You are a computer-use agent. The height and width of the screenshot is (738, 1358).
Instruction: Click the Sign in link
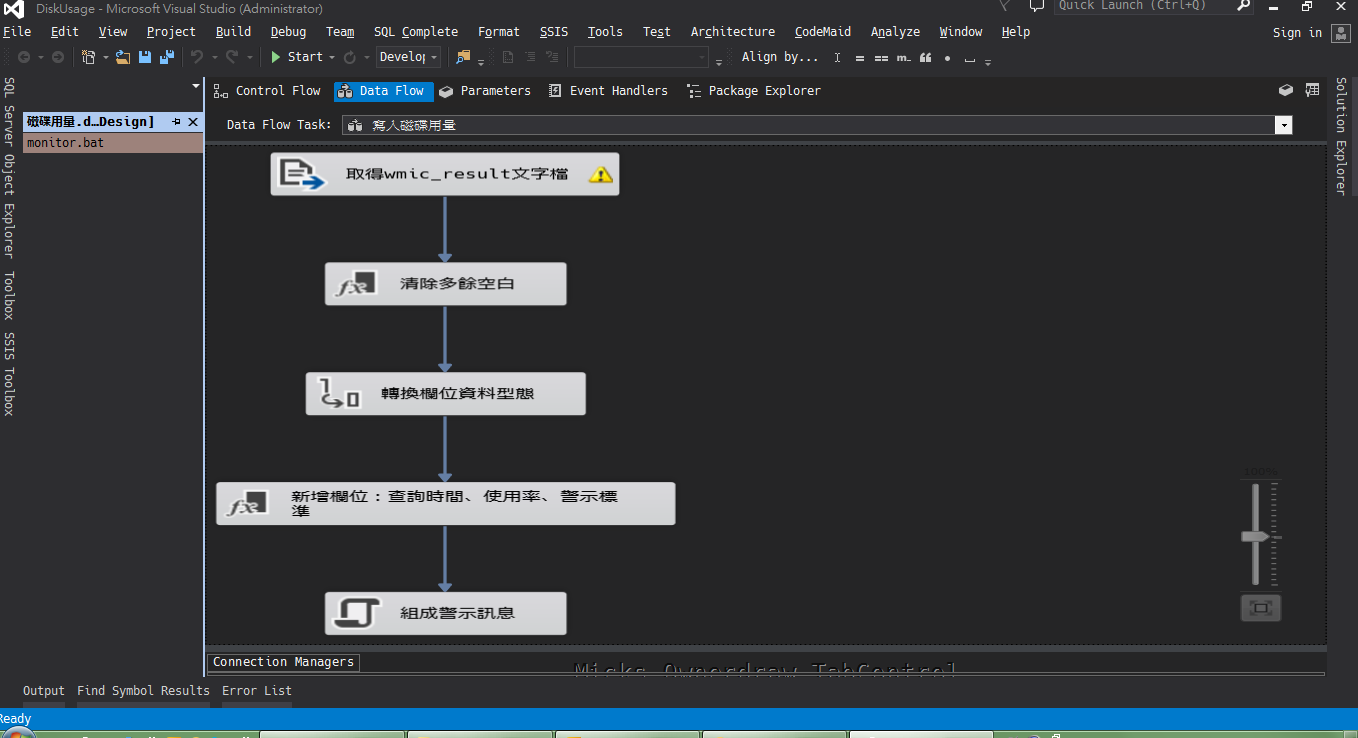pyautogui.click(x=1297, y=32)
